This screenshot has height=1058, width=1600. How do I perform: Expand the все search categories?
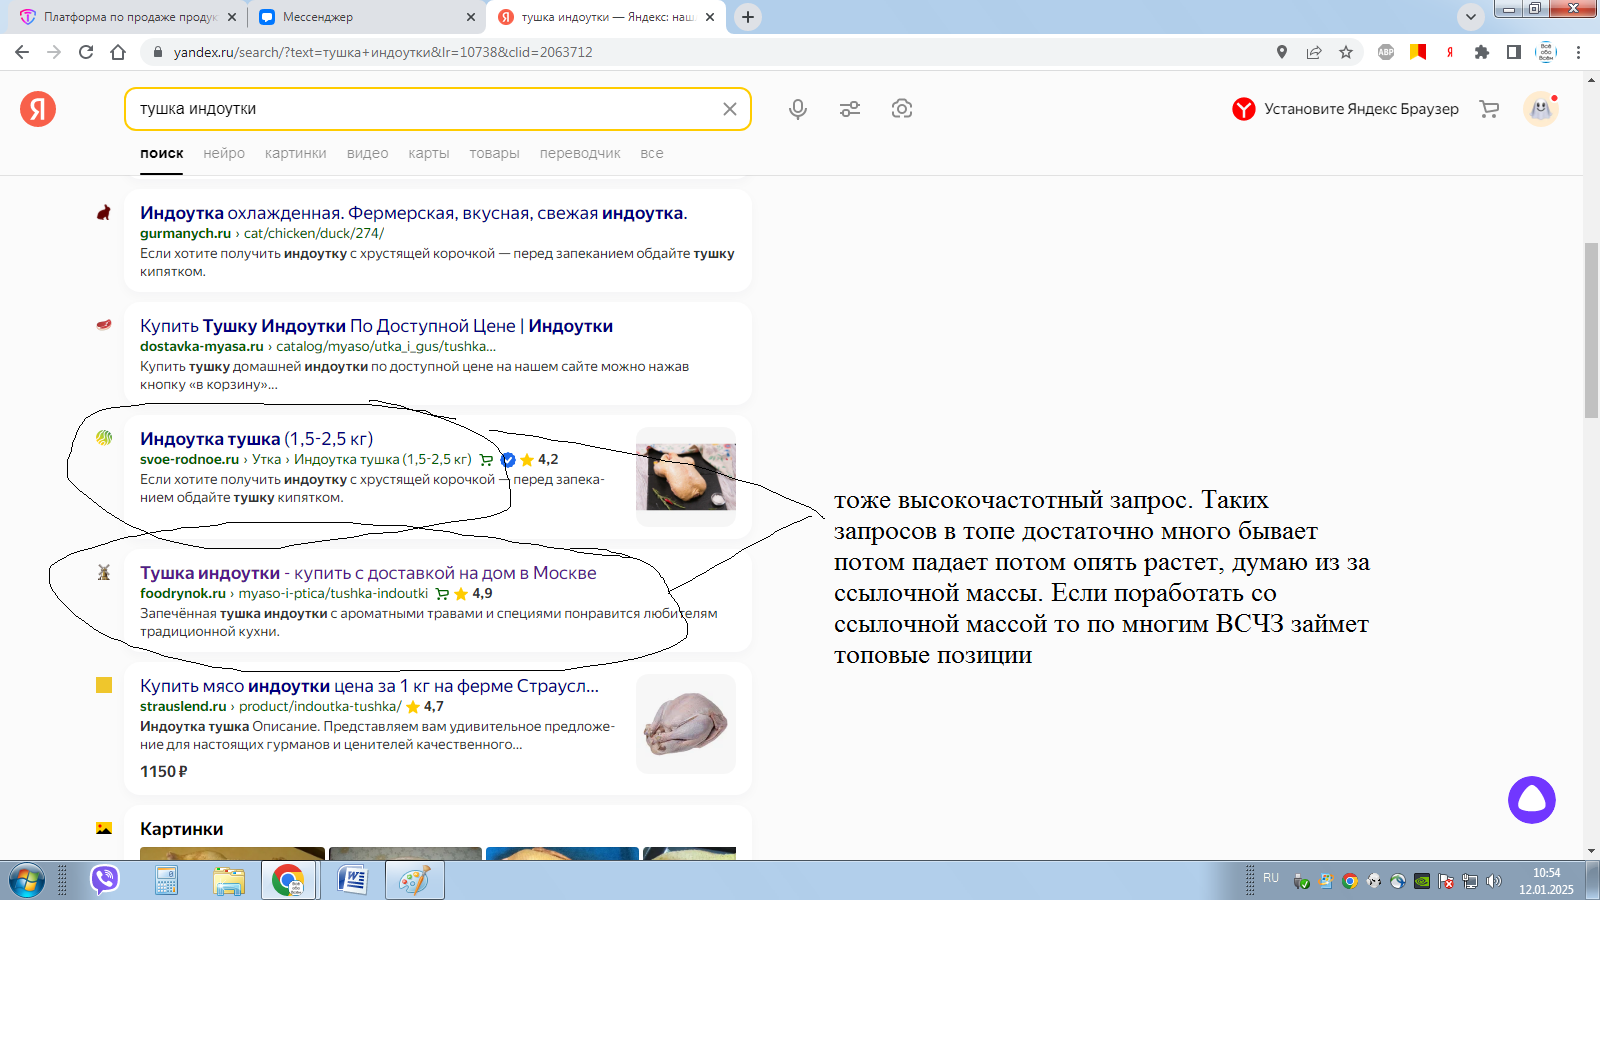(x=652, y=153)
